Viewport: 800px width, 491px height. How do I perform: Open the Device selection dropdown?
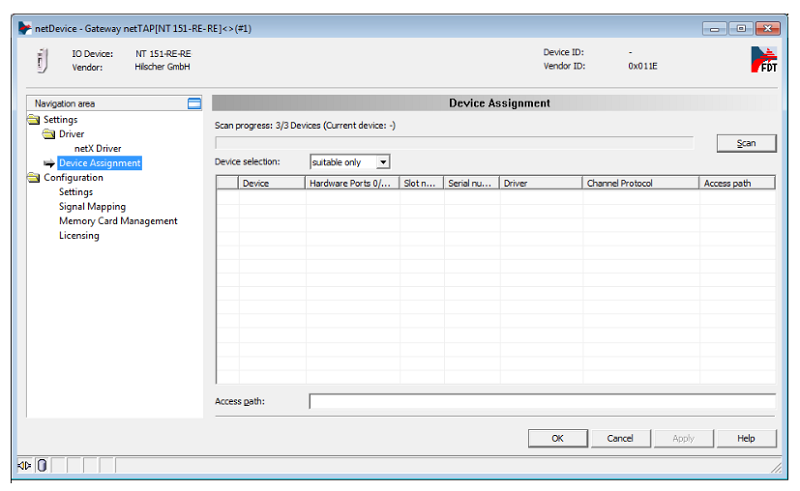pos(350,162)
